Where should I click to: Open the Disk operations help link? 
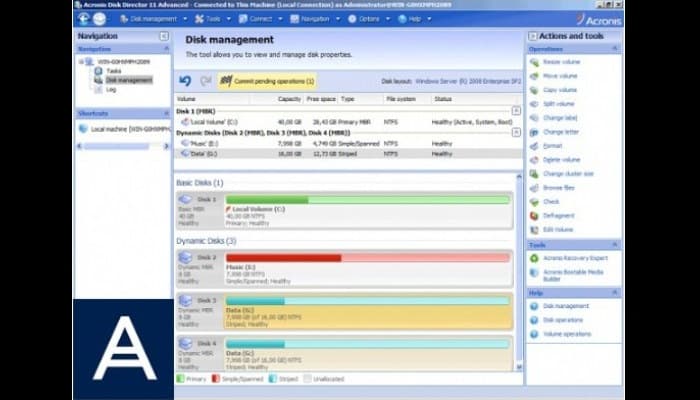tap(562, 320)
